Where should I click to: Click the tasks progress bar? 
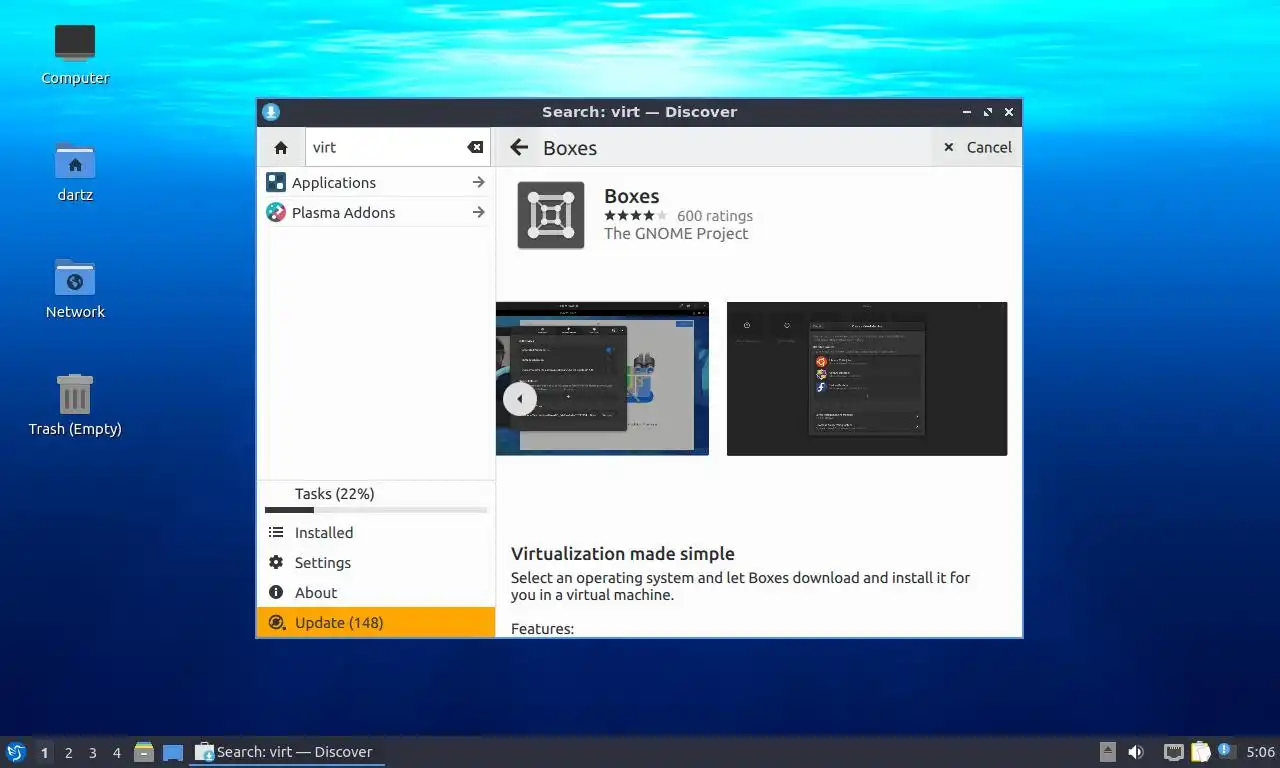coord(376,510)
